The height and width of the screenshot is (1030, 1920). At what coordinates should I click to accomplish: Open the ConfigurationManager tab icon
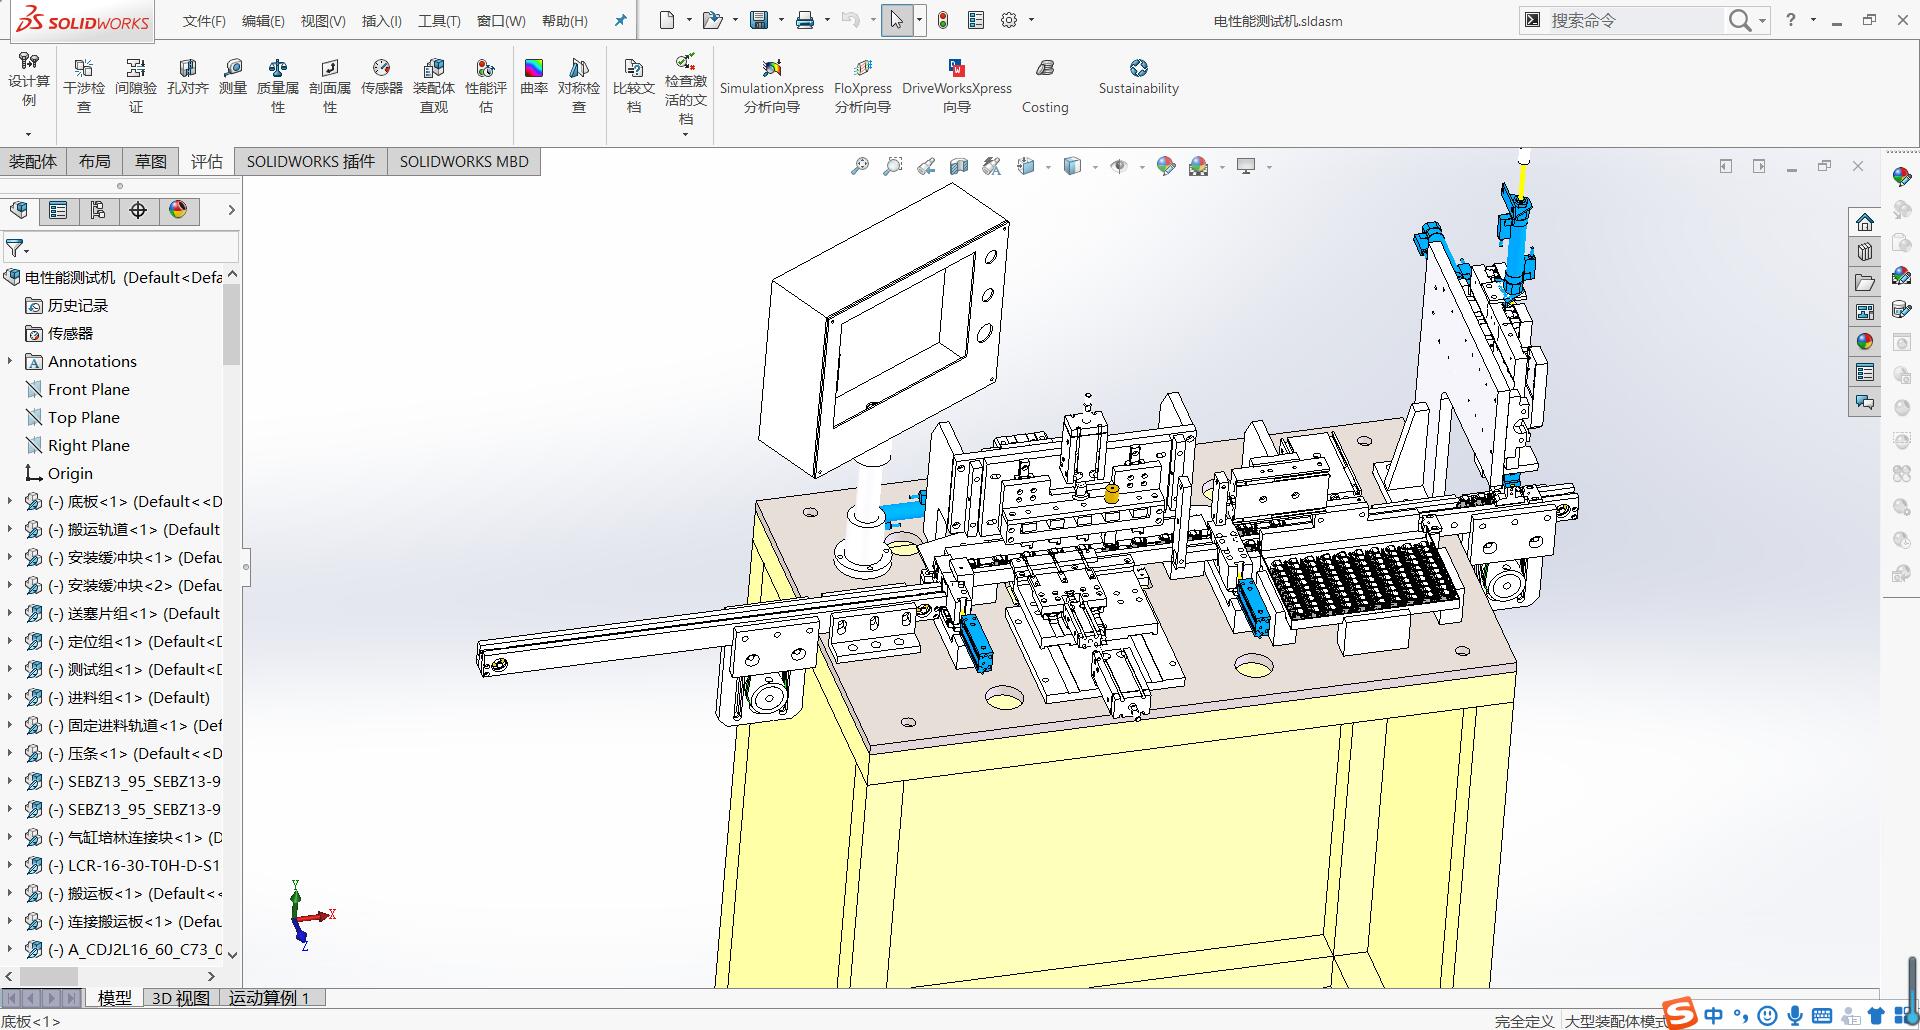coord(97,210)
